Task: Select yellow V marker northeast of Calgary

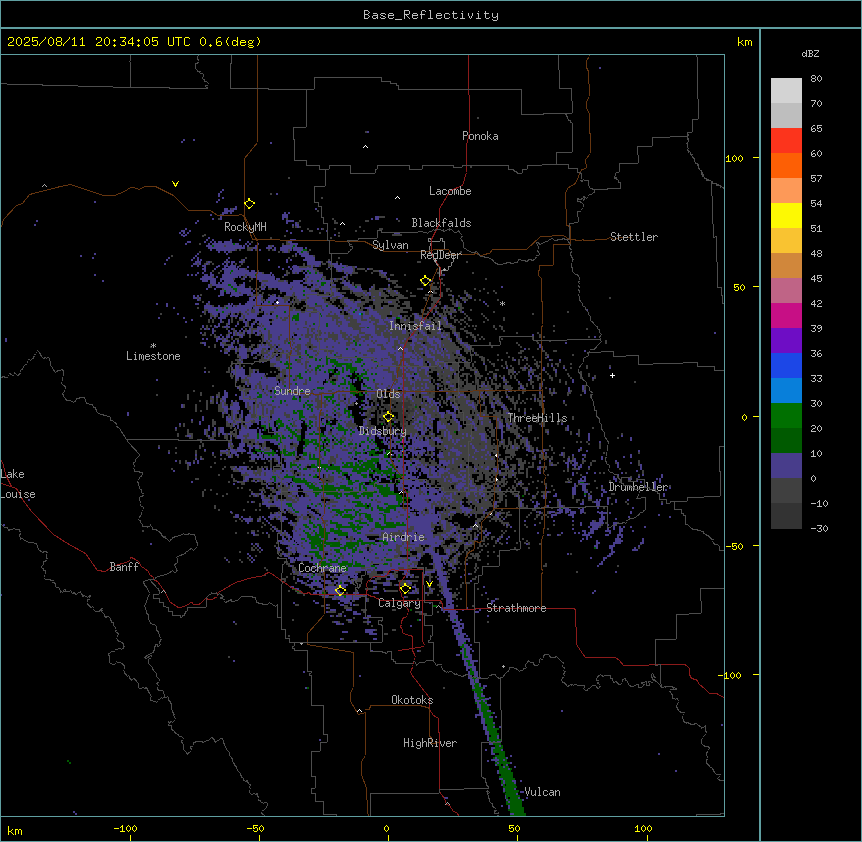Action: [429, 584]
